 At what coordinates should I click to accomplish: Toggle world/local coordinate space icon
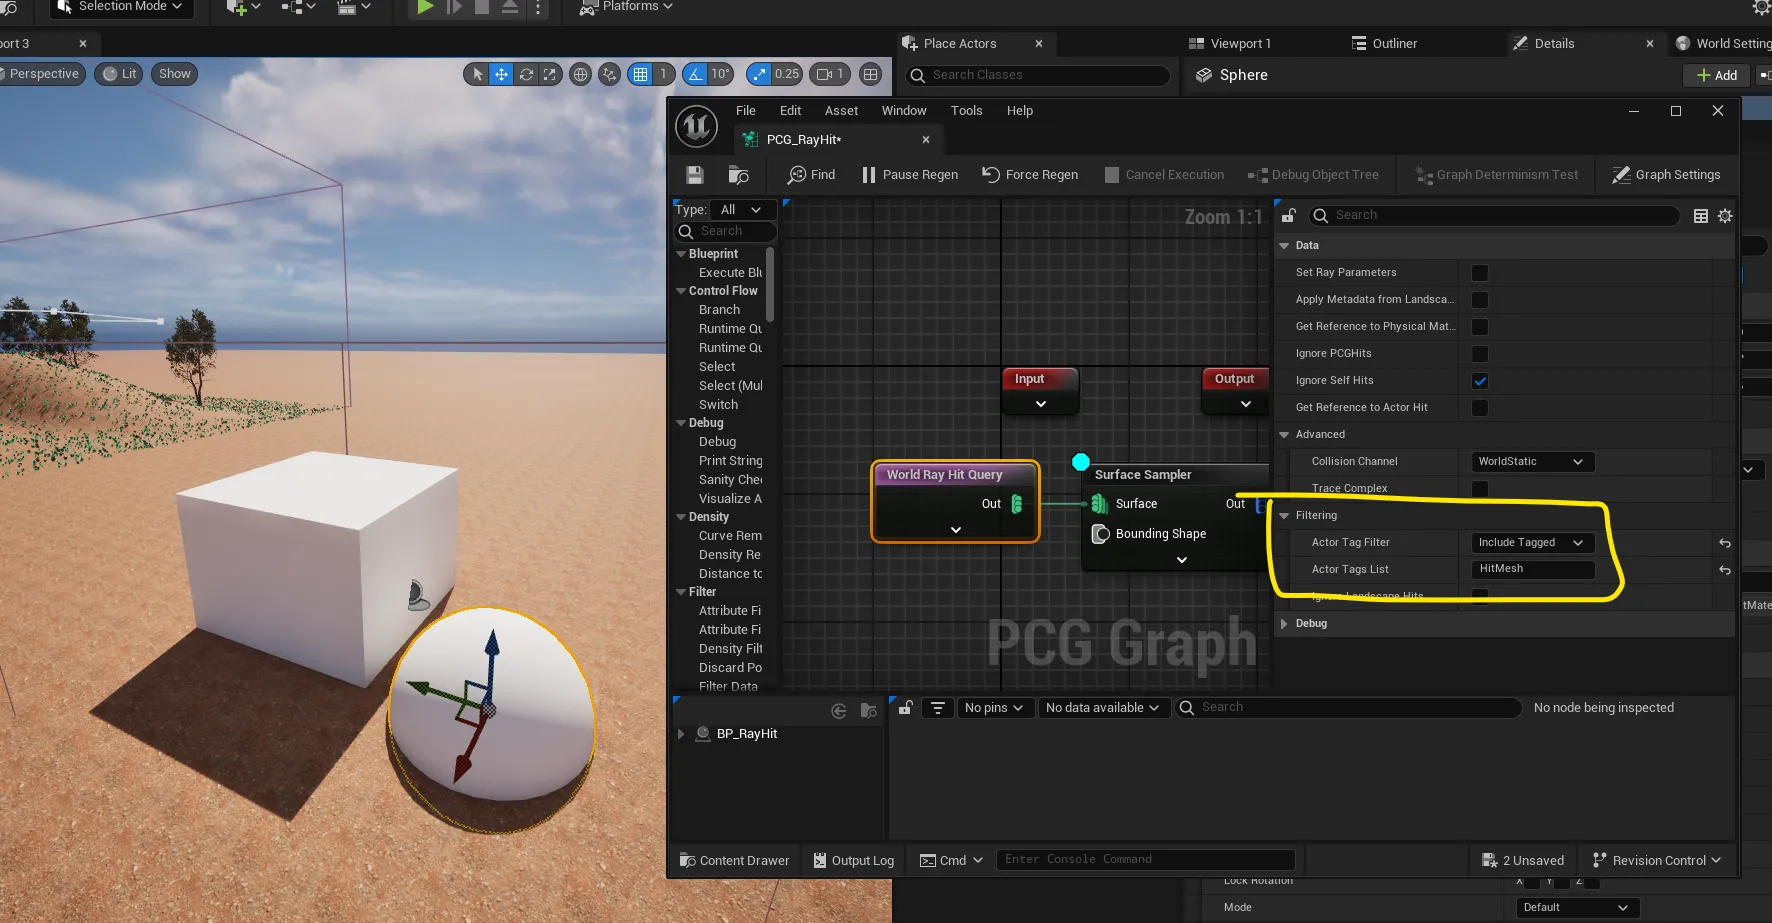[x=580, y=74]
